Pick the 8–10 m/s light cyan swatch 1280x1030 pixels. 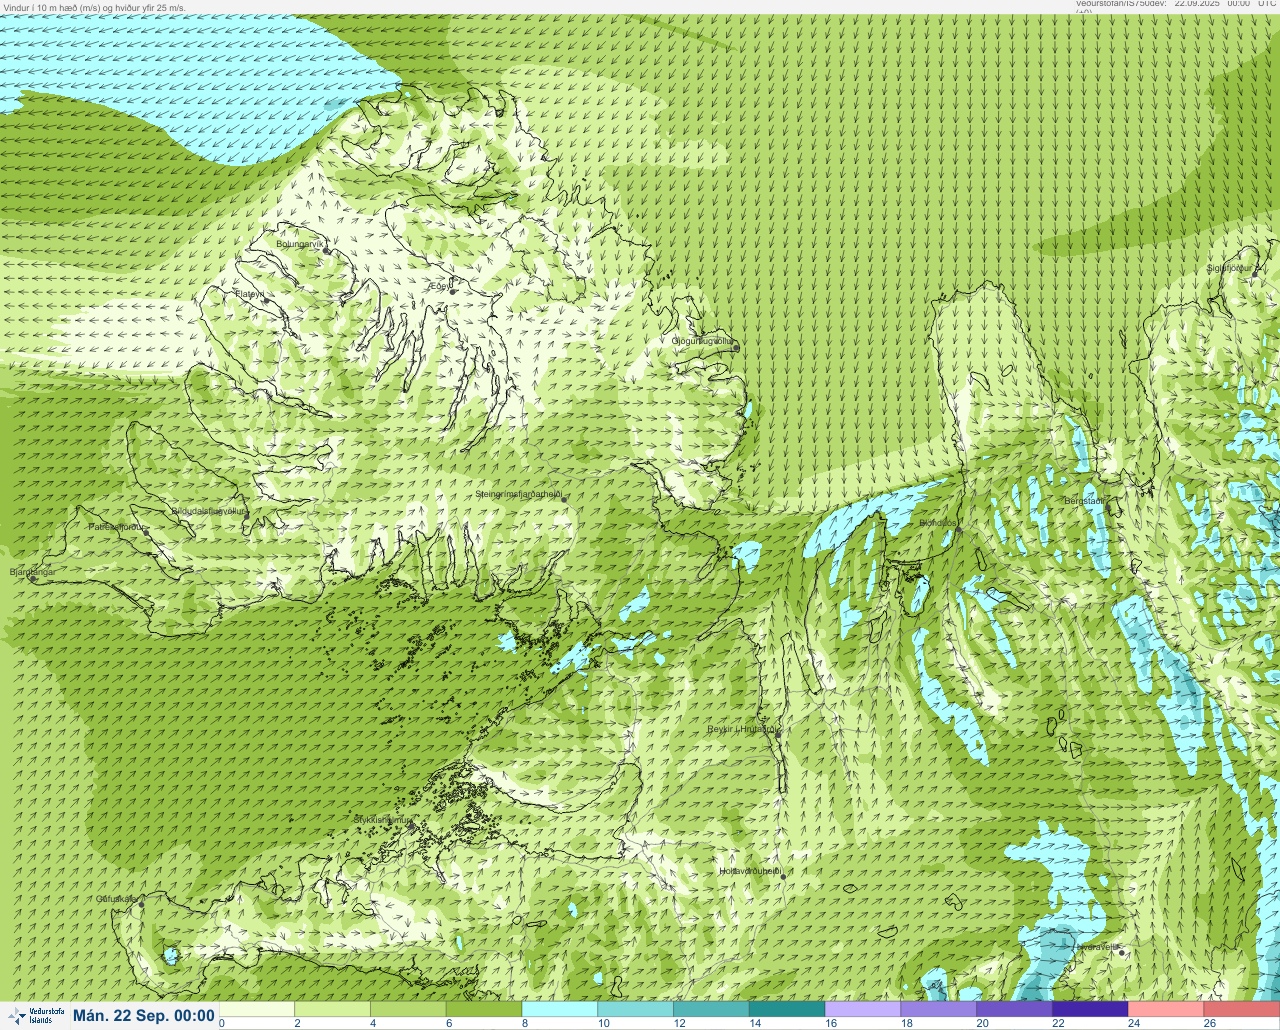pyautogui.click(x=560, y=1009)
